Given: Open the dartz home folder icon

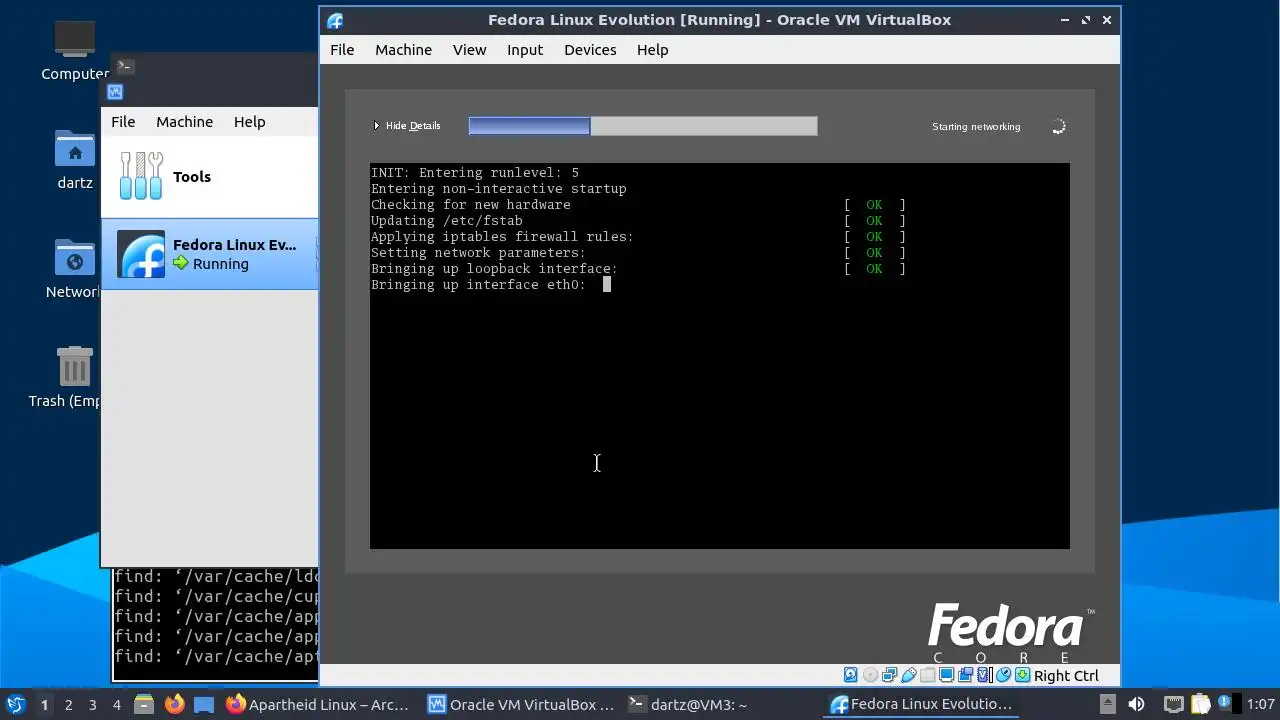Looking at the screenshot, I should 75,160.
